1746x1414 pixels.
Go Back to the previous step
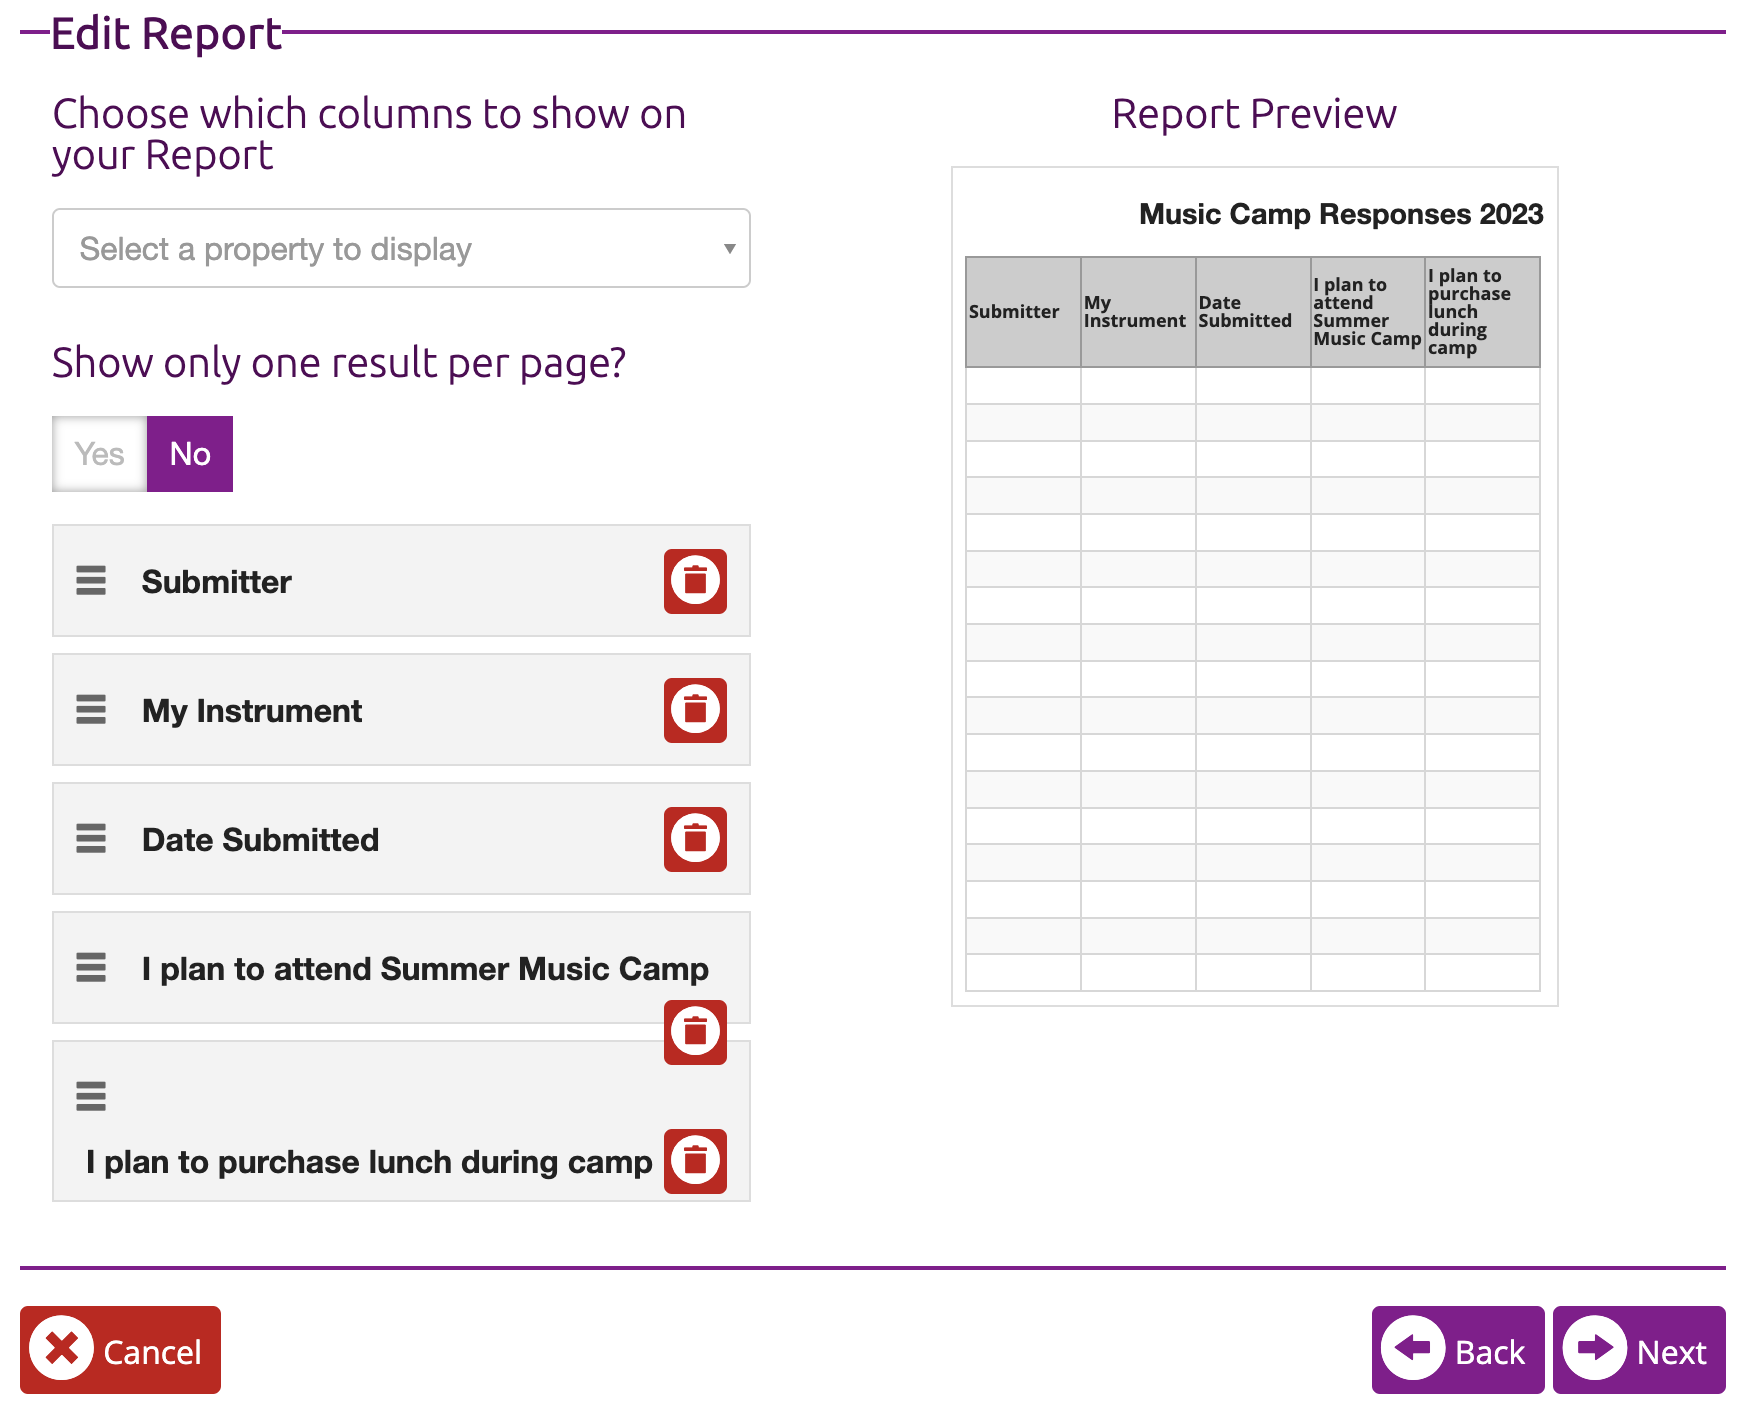(x=1458, y=1350)
